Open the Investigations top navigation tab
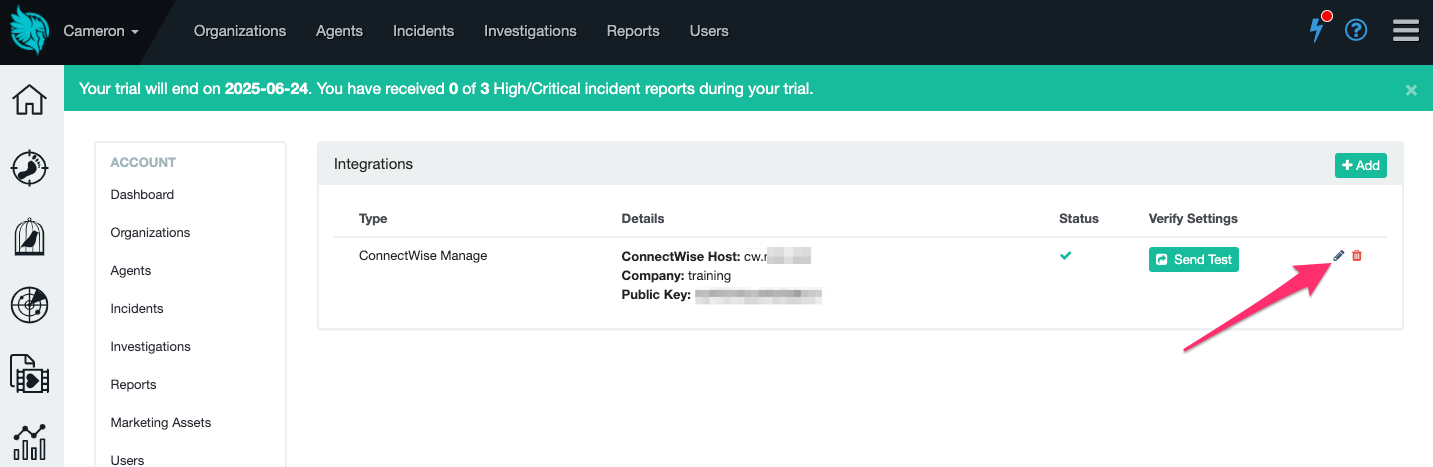This screenshot has width=1433, height=467. [530, 31]
